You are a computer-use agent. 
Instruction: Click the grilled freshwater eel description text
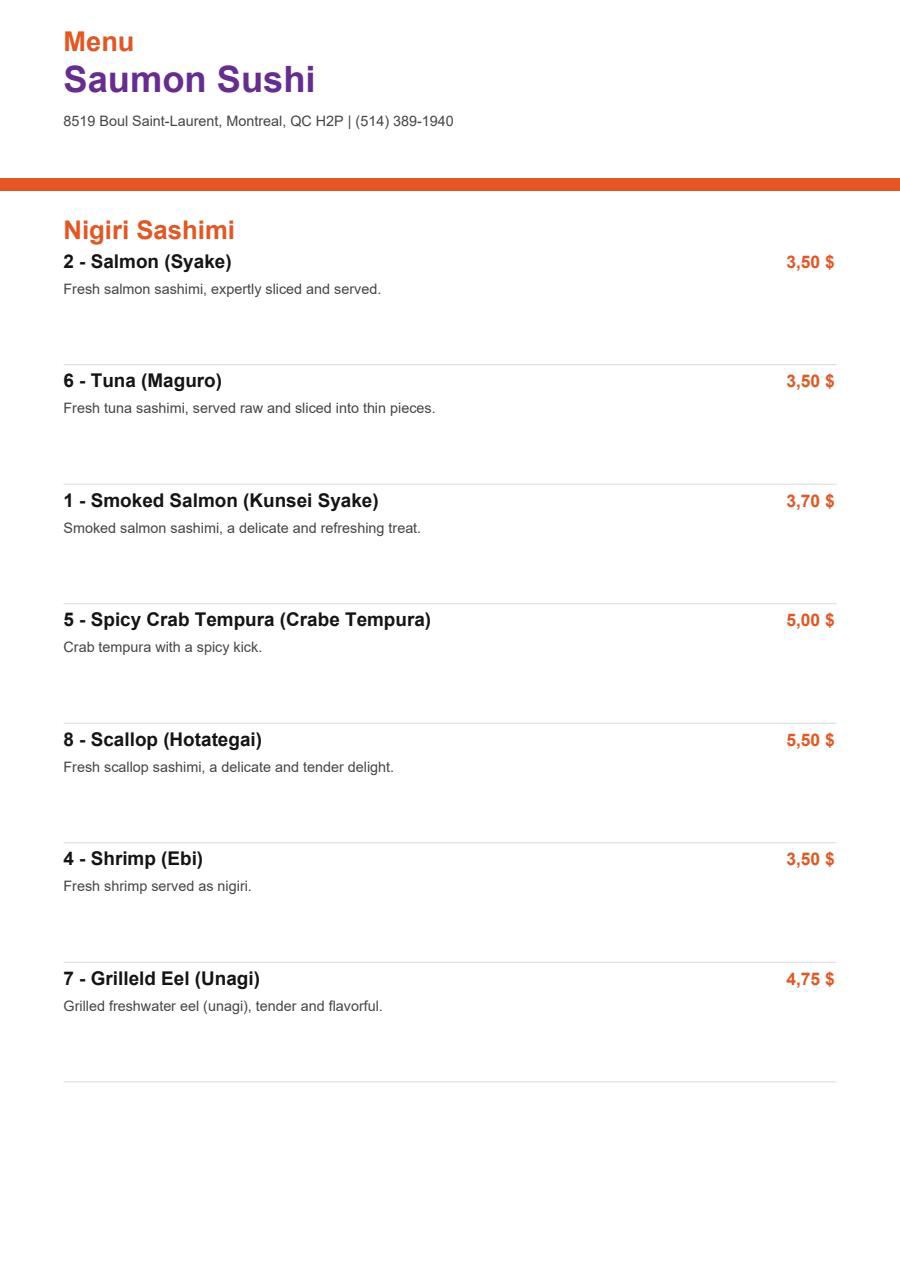(223, 1006)
